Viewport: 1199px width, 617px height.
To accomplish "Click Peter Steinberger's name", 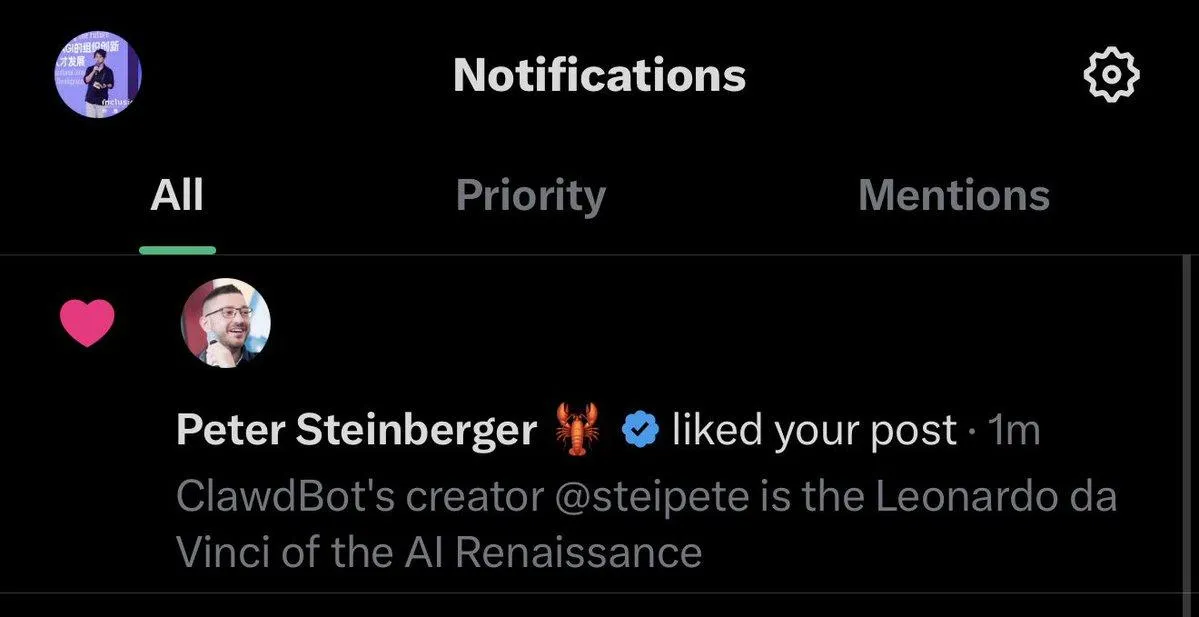I will coord(355,428).
